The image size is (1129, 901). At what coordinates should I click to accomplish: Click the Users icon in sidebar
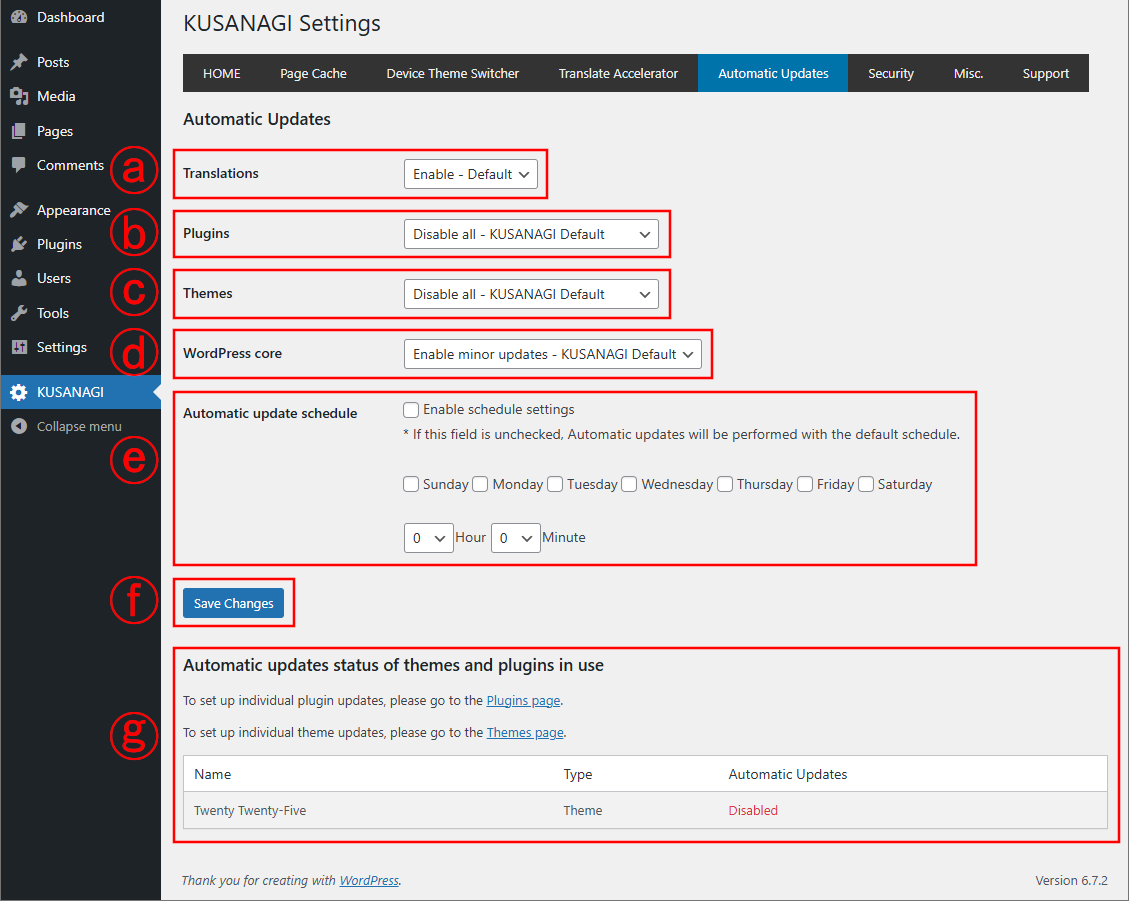(18, 278)
